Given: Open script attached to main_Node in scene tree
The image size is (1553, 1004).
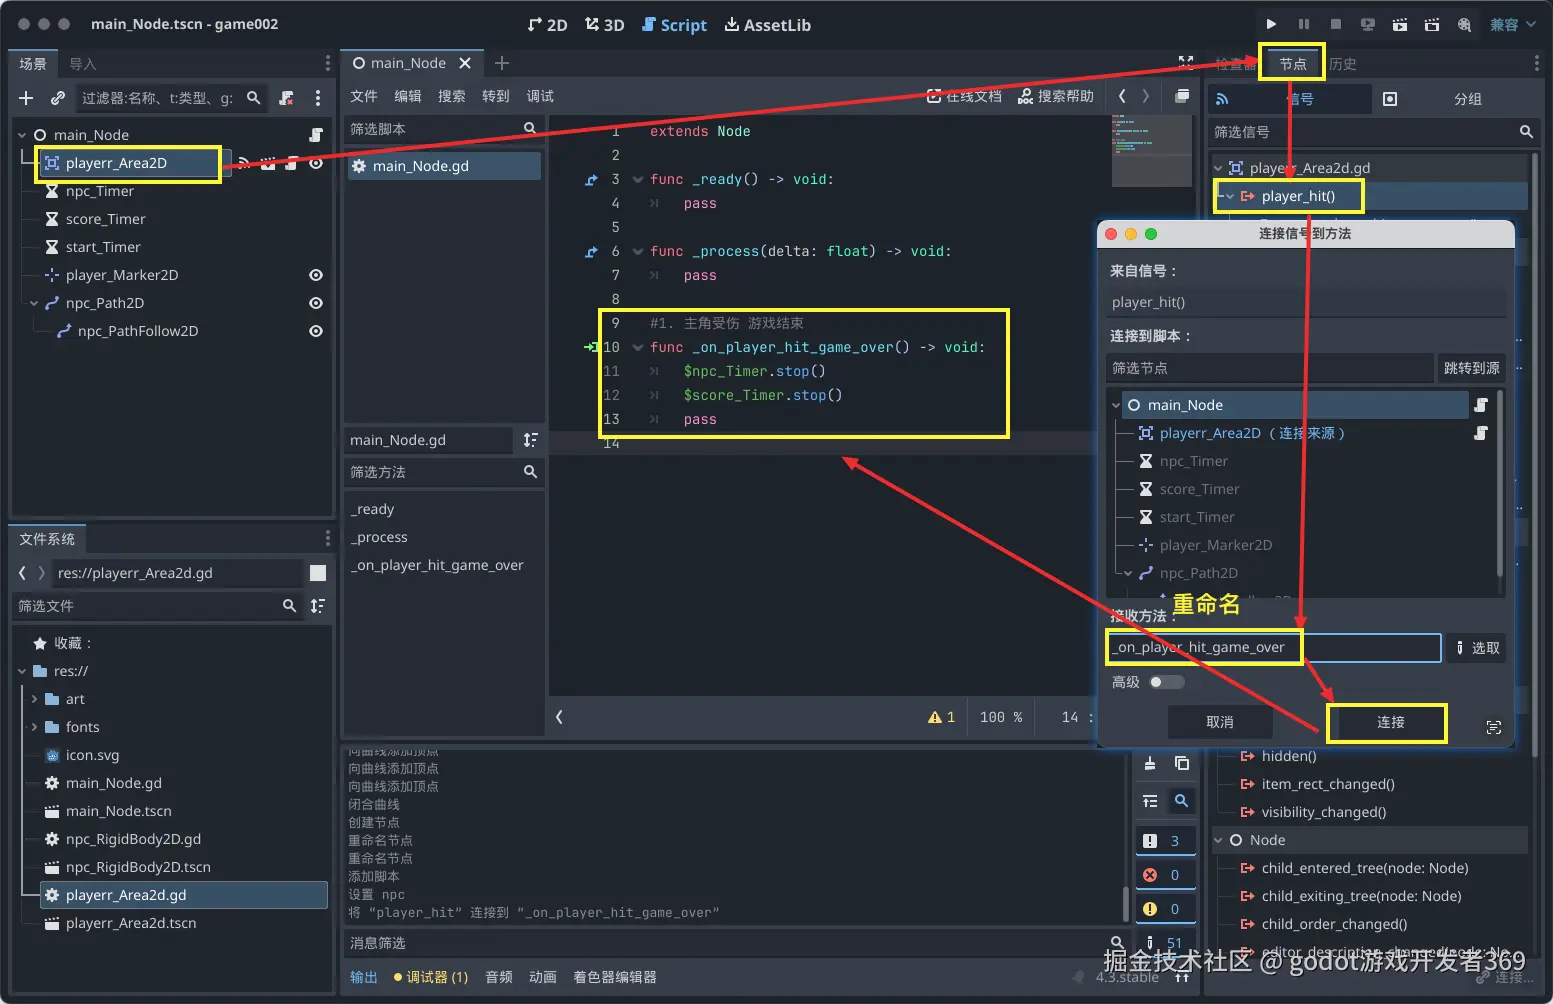Looking at the screenshot, I should point(316,135).
